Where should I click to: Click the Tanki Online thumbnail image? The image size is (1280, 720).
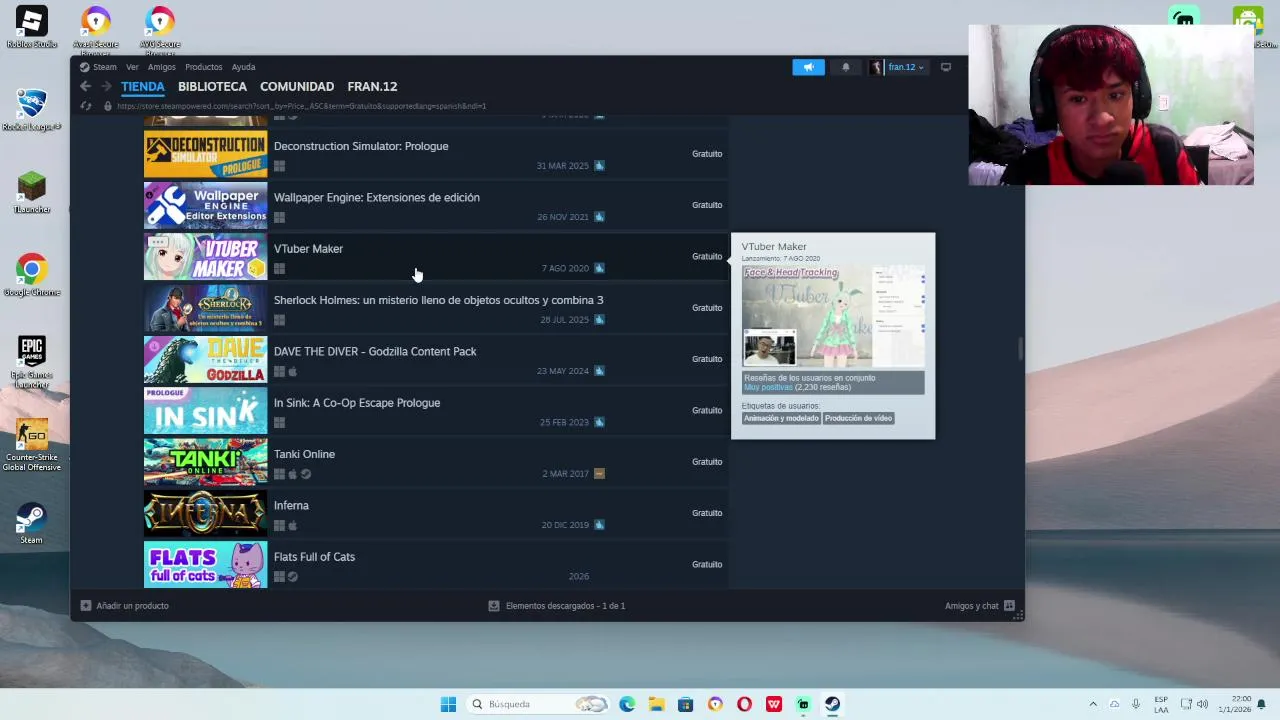206,462
